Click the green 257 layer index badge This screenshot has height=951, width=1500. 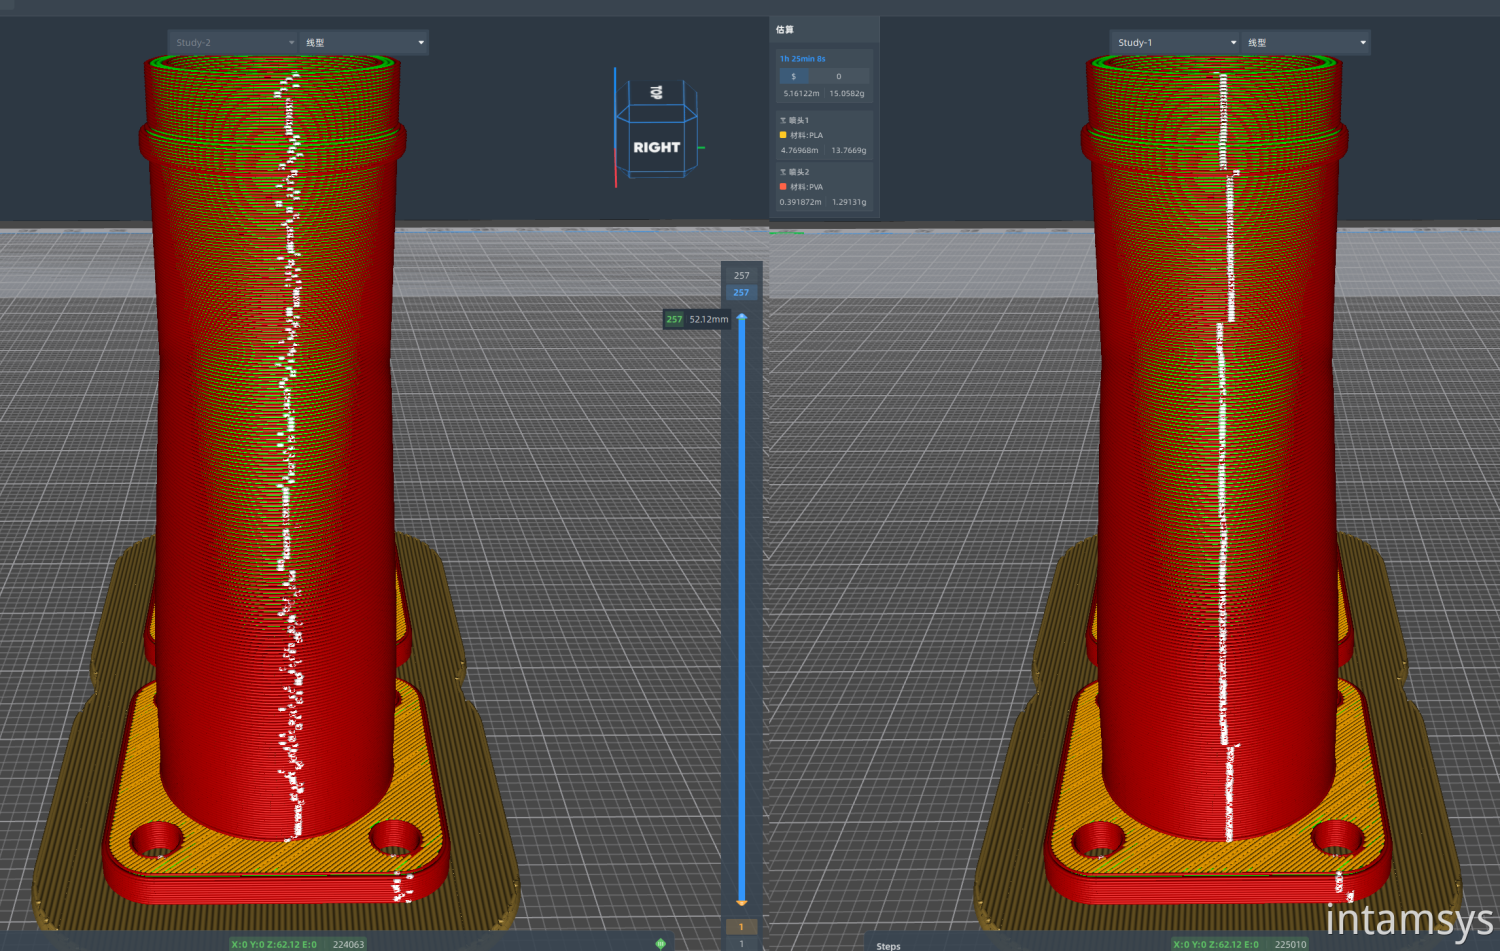click(x=674, y=319)
